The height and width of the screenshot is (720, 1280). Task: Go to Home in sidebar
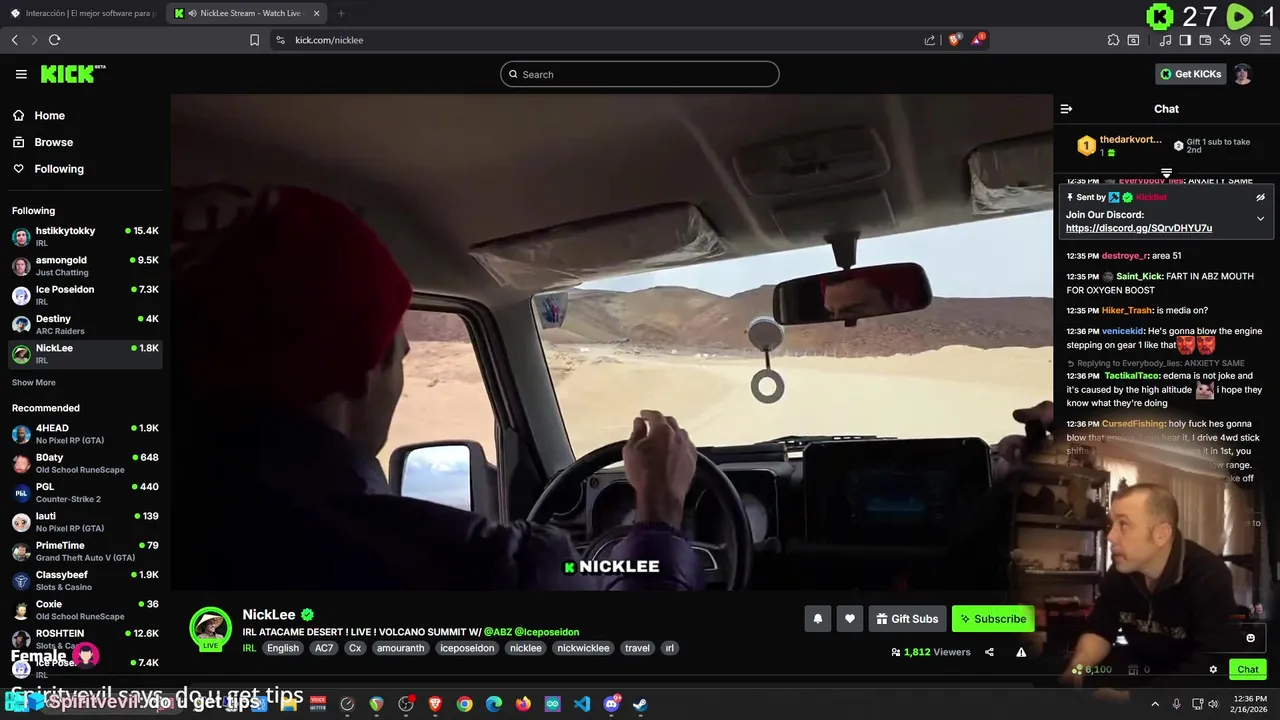coord(85,115)
